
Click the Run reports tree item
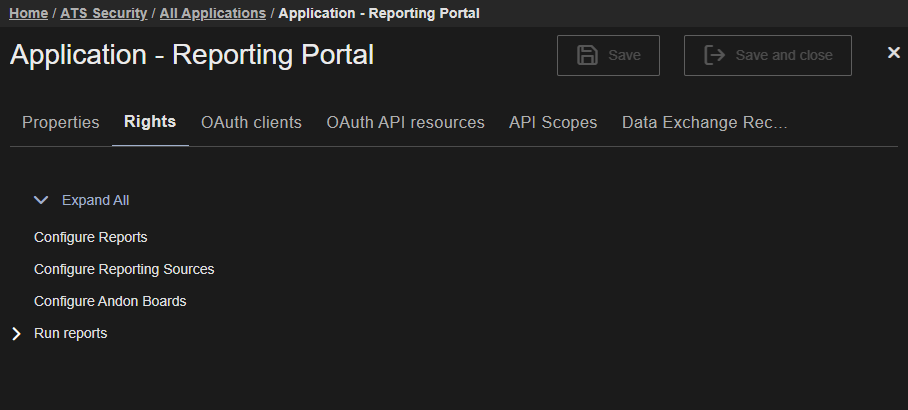[x=70, y=334]
